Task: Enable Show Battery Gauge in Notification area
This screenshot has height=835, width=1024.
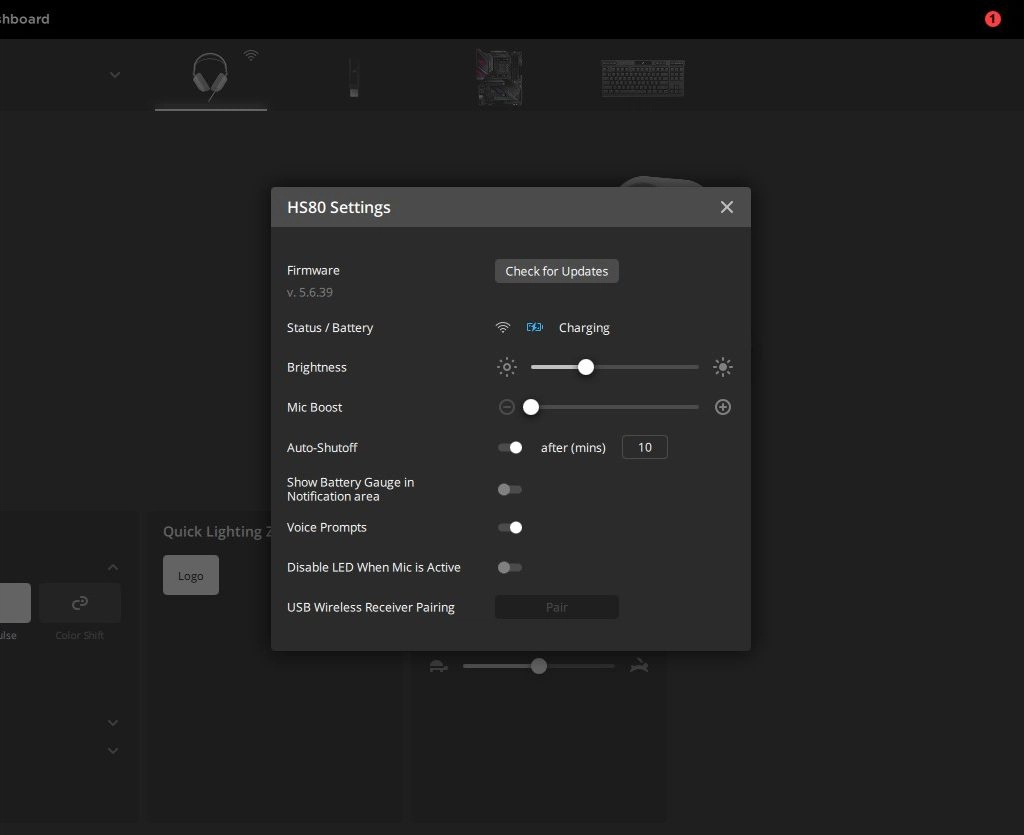Action: click(510, 489)
